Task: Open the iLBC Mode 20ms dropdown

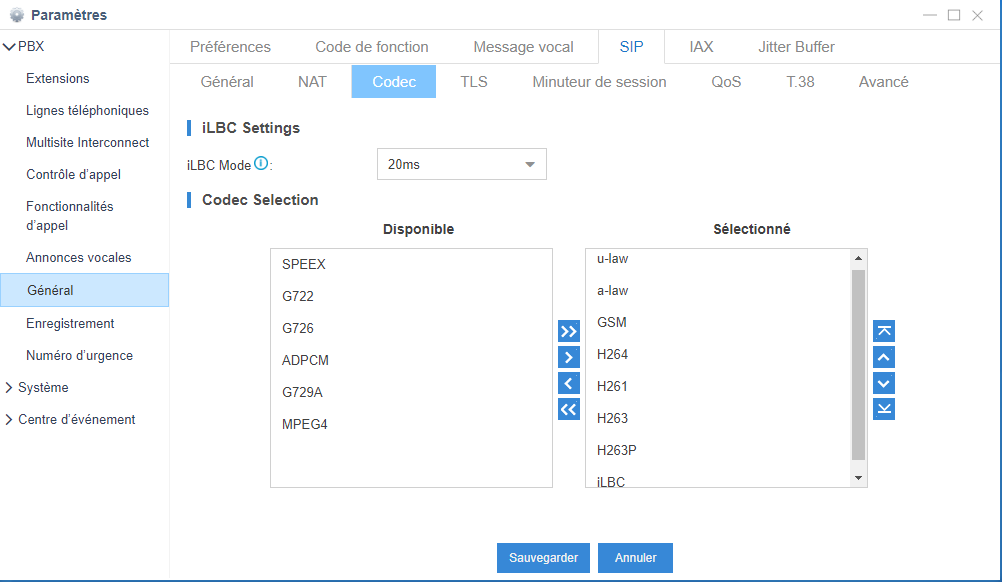Action: (462, 165)
